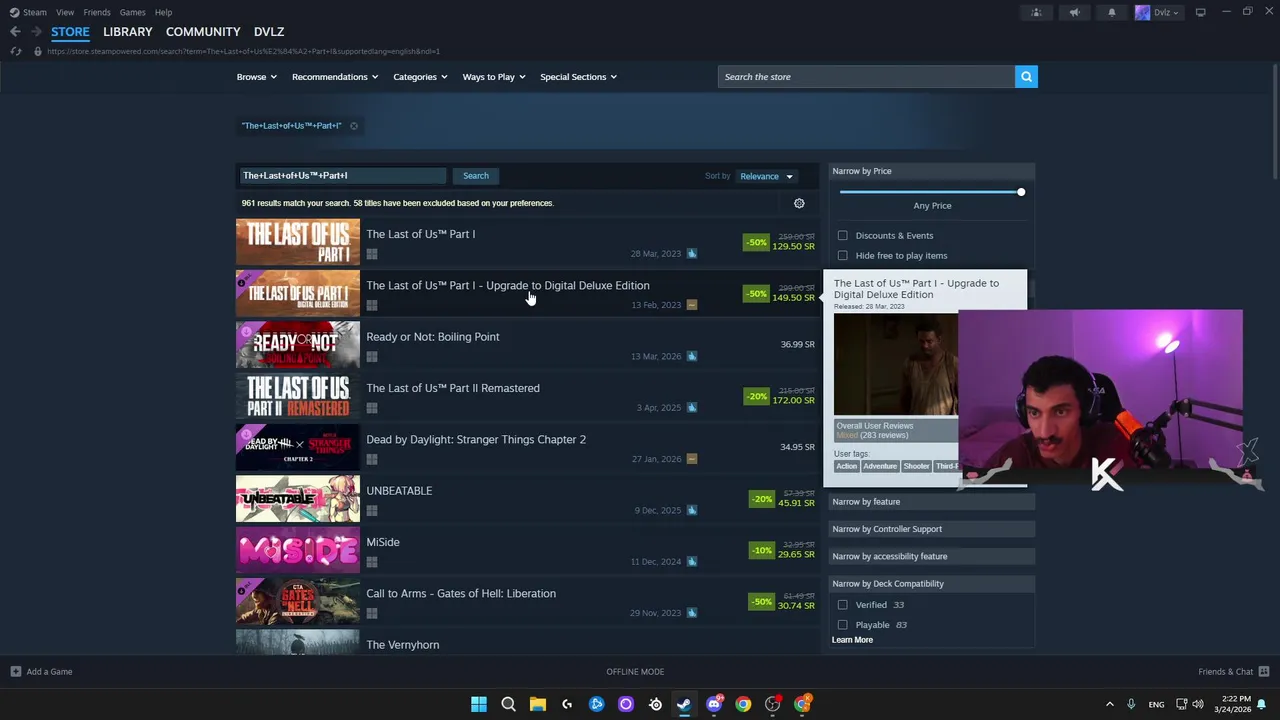Open the Friends & Chat icon
The image size is (1280, 720).
tap(1264, 672)
